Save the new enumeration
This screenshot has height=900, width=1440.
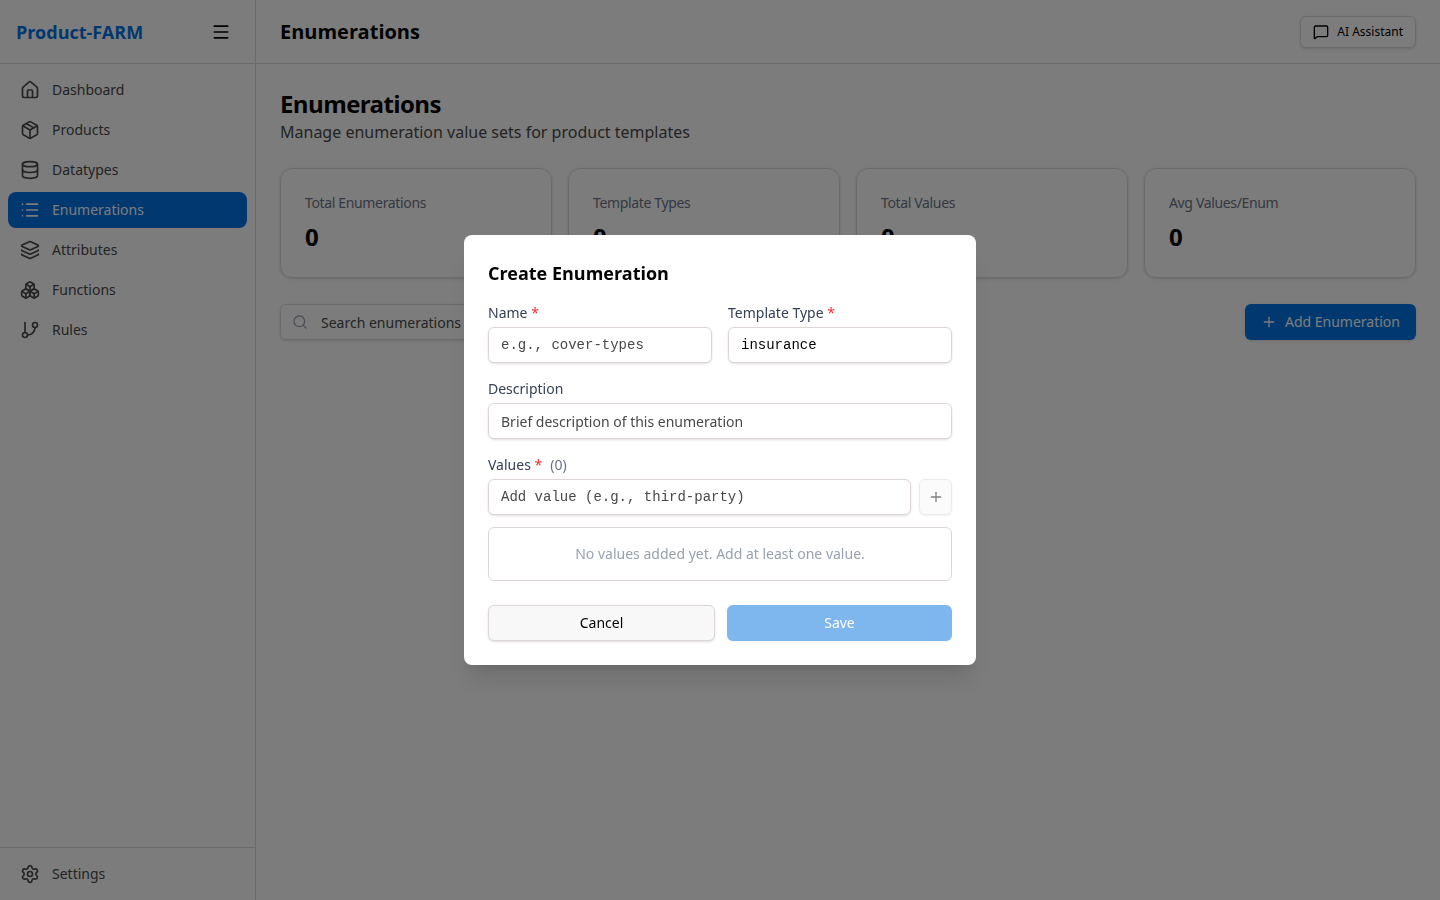pyautogui.click(x=839, y=622)
